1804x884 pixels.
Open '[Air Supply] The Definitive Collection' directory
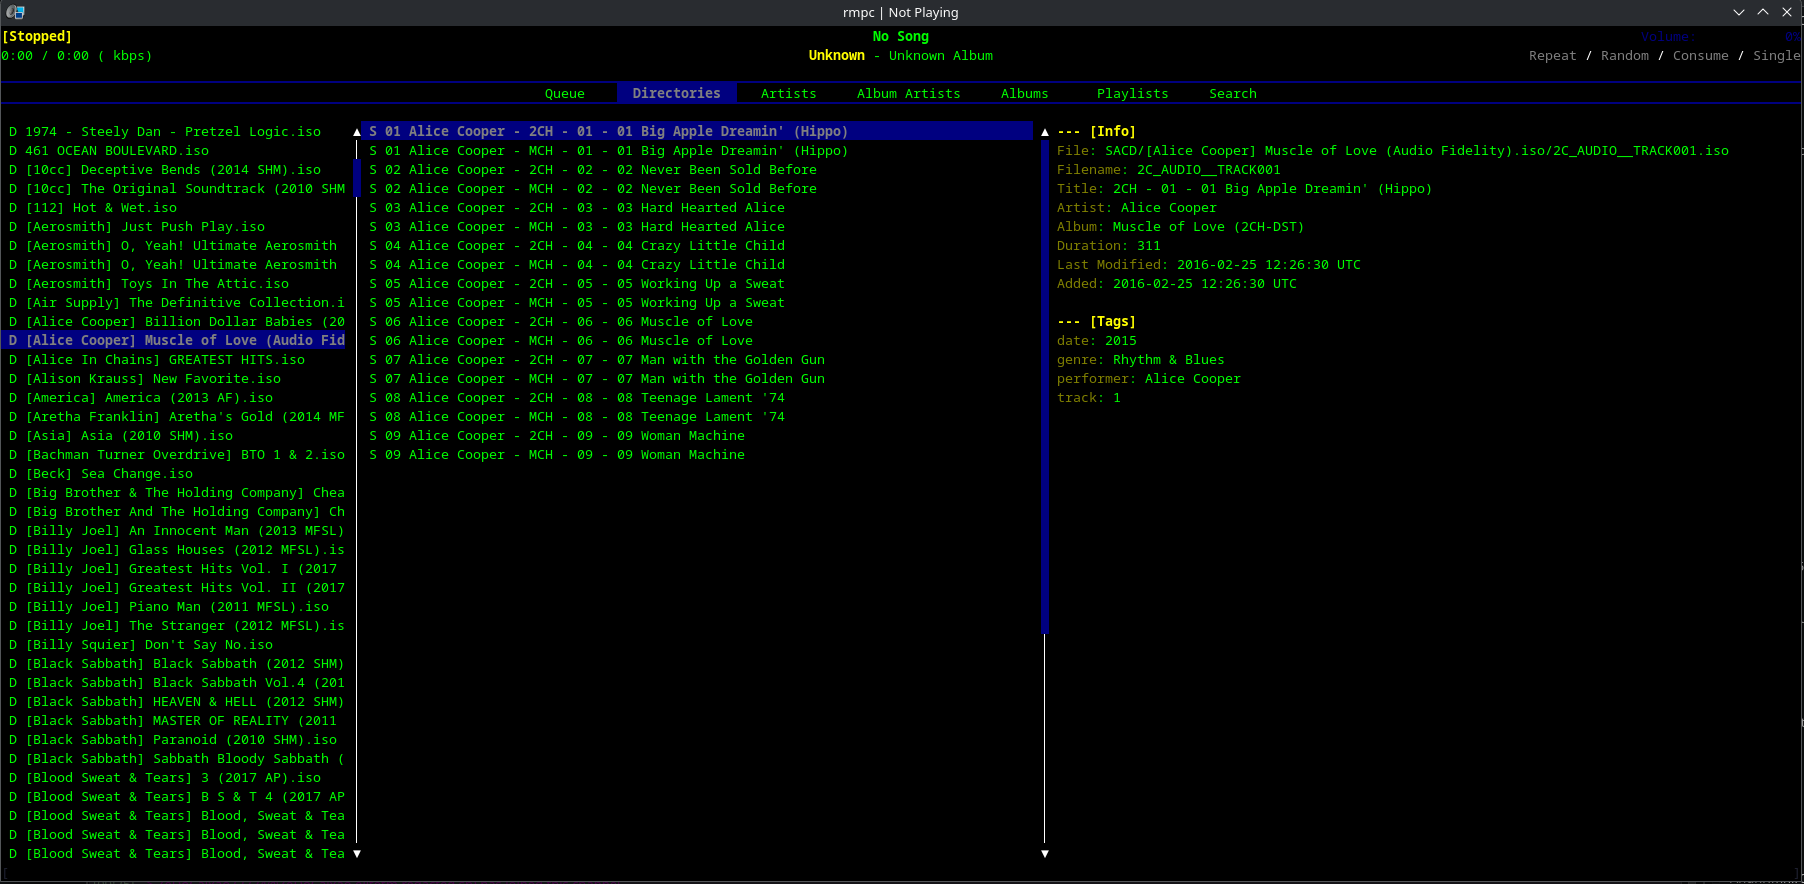click(177, 303)
